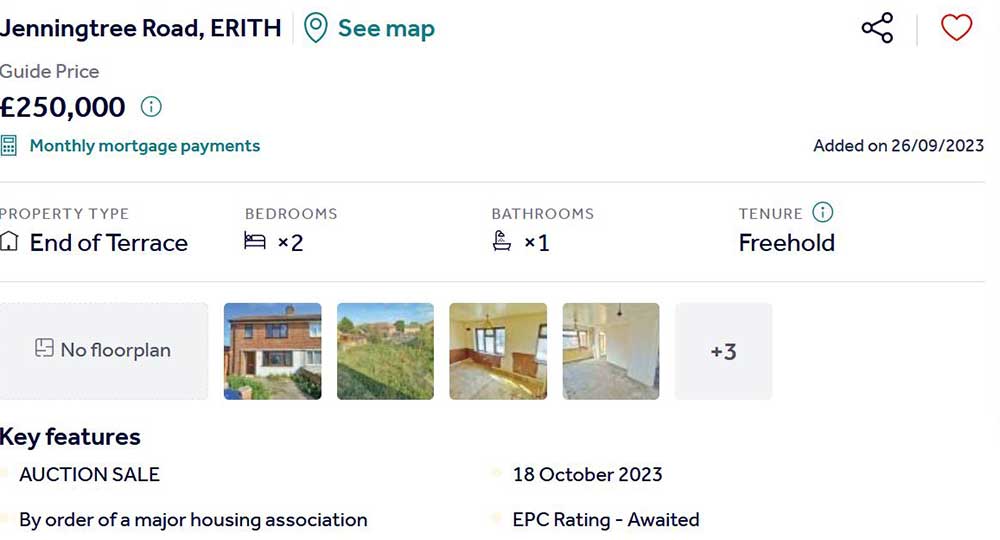Open Monthly mortgage payments link
1000x540 pixels.
(144, 146)
